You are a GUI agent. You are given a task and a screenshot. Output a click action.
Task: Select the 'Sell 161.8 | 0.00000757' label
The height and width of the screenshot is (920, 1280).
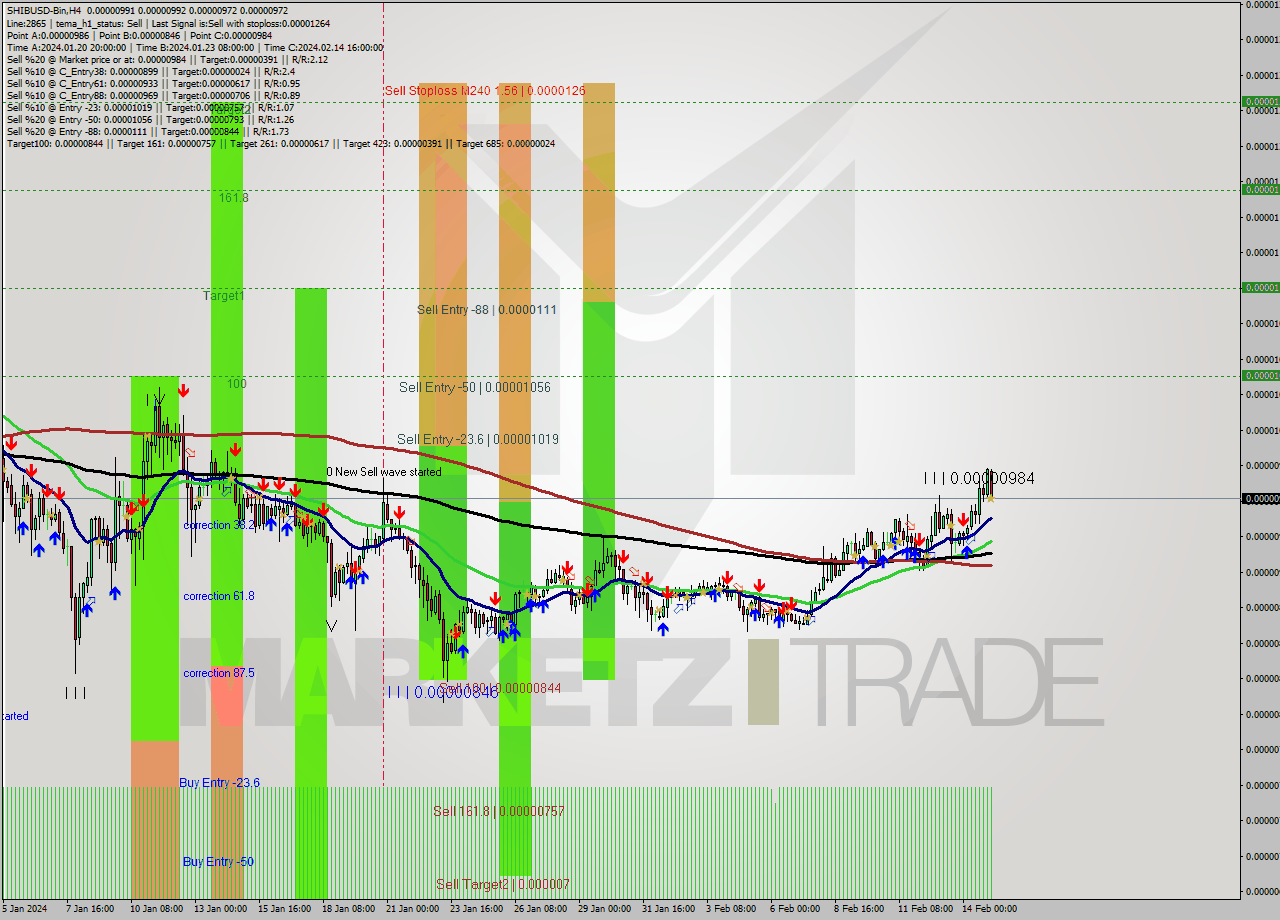point(499,811)
